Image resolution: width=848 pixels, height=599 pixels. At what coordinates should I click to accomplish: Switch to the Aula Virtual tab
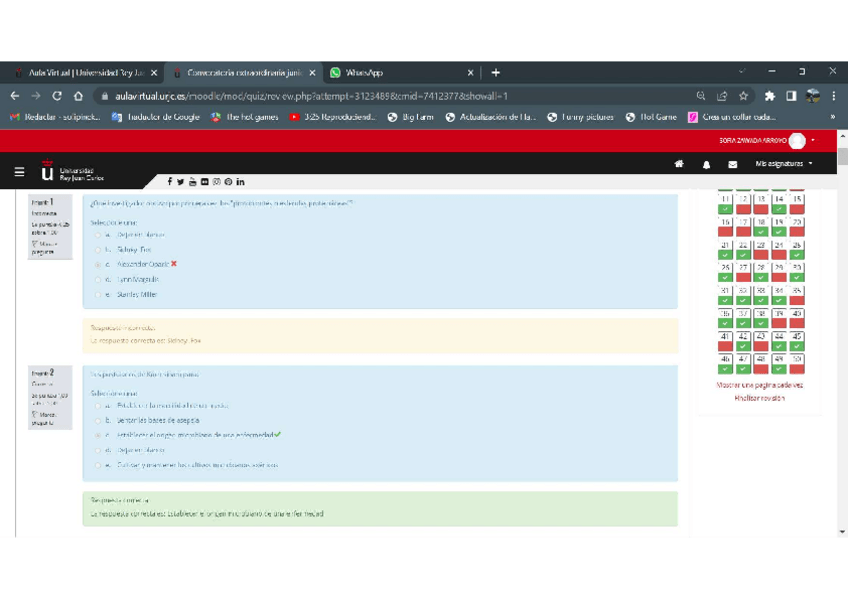tap(85, 73)
